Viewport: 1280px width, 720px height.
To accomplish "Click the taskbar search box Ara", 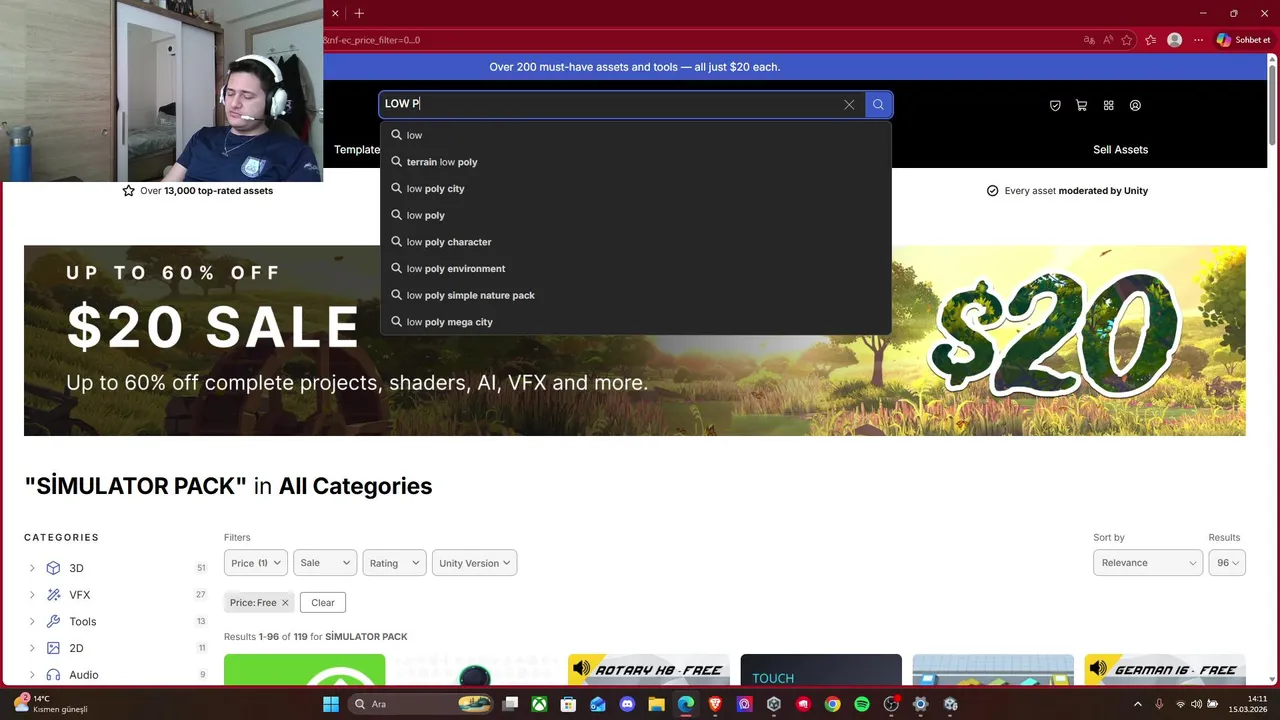I will click(x=420, y=704).
